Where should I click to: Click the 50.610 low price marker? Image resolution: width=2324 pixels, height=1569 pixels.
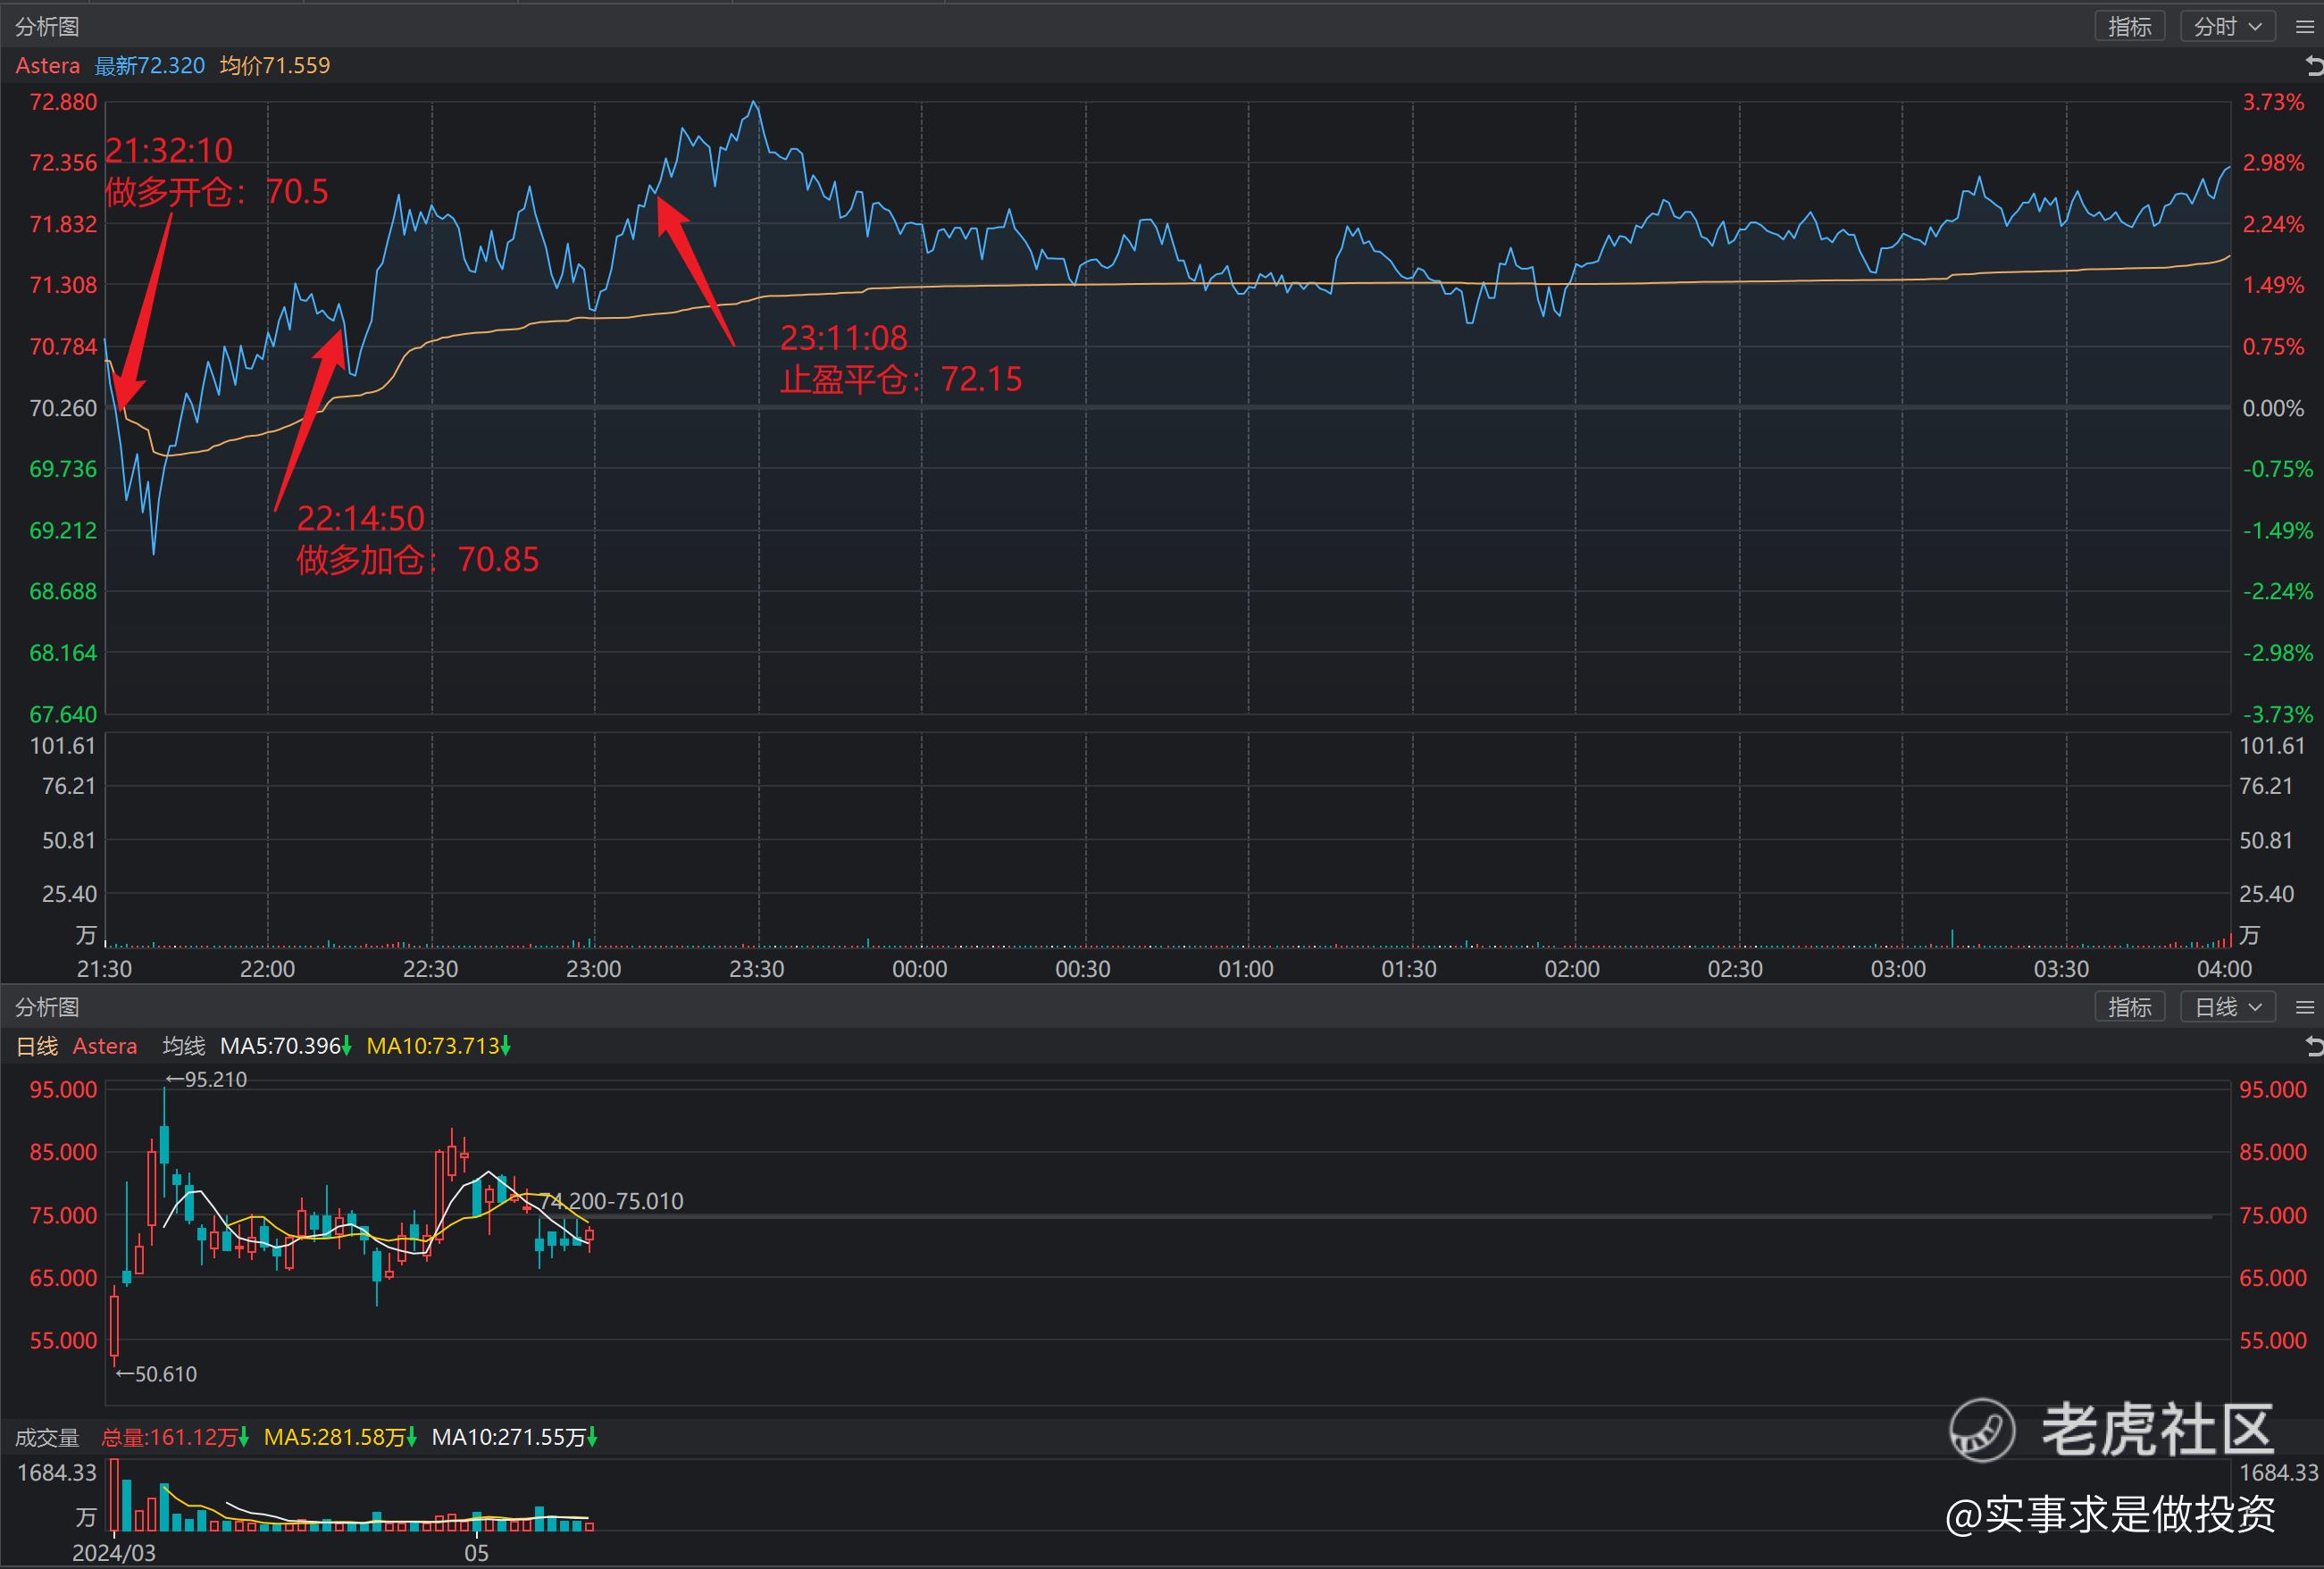pos(157,1374)
